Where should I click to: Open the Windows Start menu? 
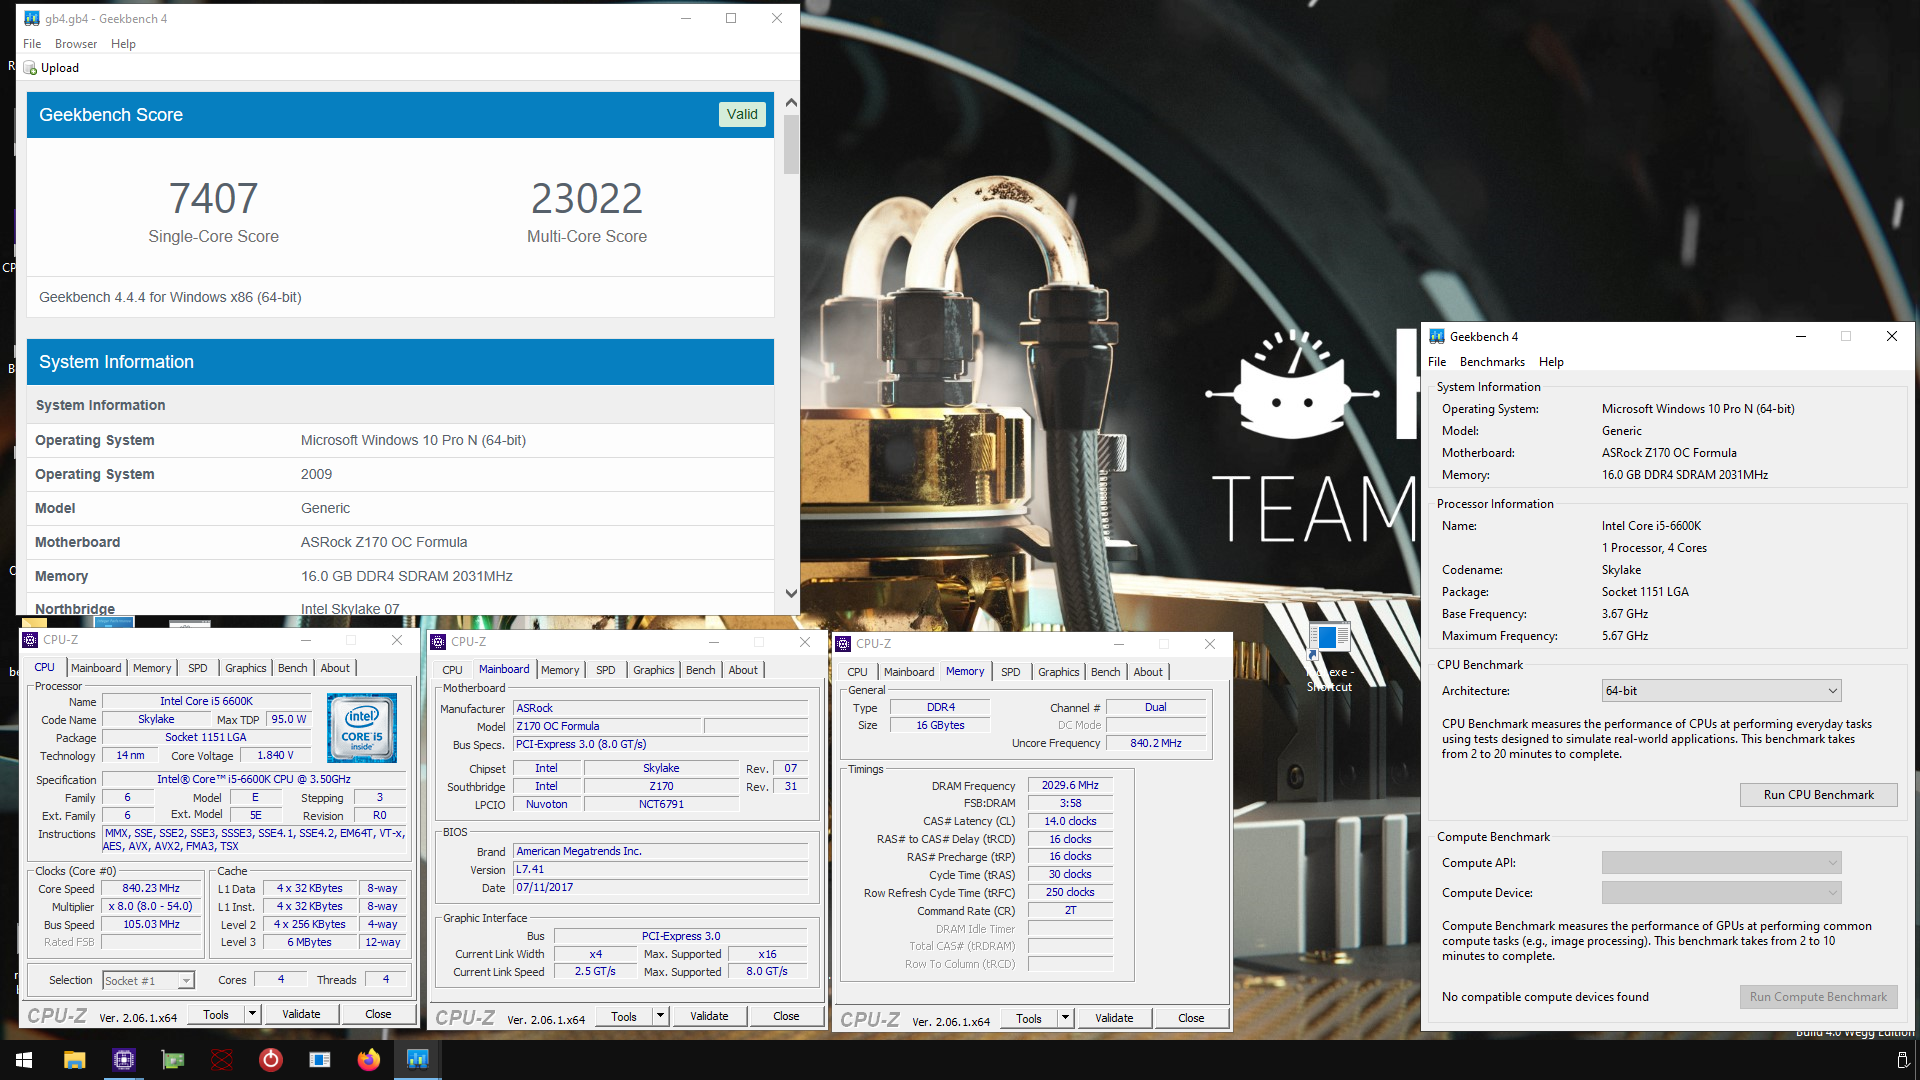tap(24, 1060)
